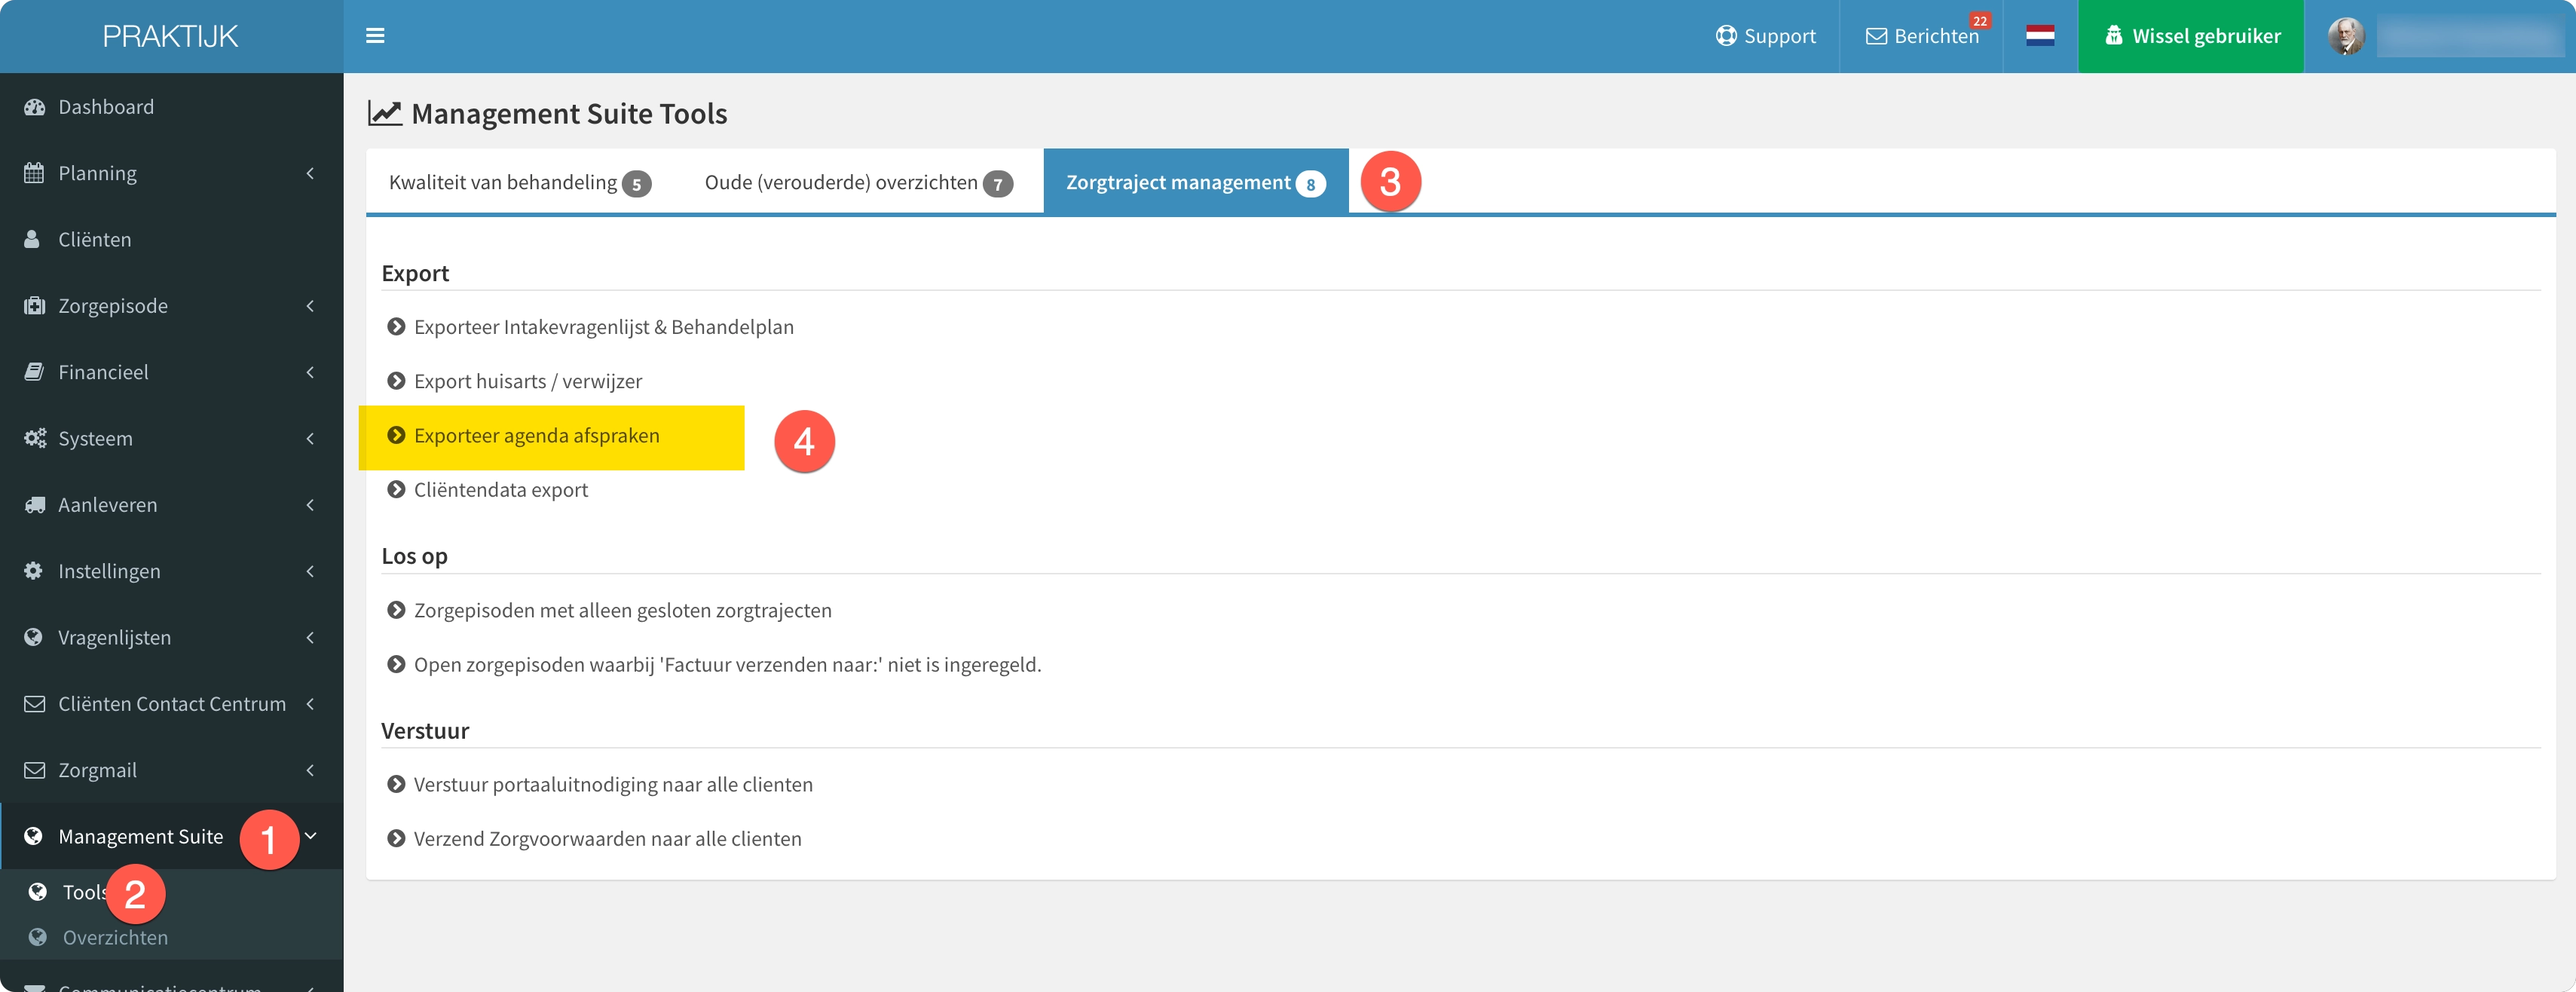Expand the Zorgmail menu chevron
The width and height of the screenshot is (2576, 992).
[310, 770]
